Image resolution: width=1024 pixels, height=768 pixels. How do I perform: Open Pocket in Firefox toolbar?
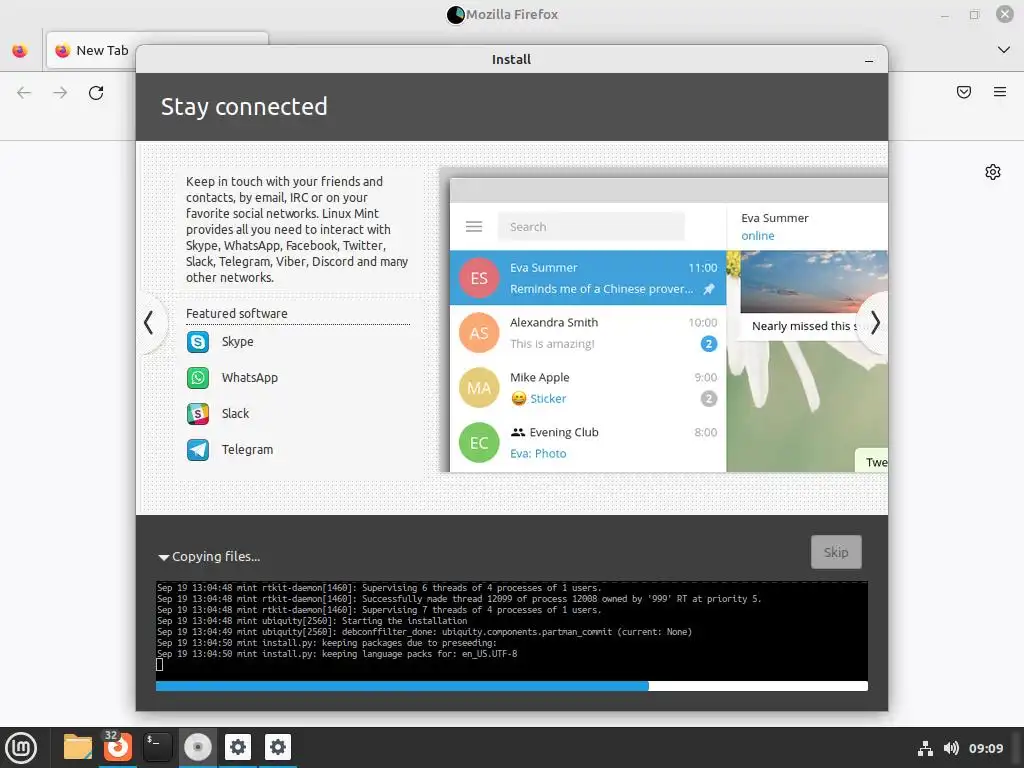964,92
